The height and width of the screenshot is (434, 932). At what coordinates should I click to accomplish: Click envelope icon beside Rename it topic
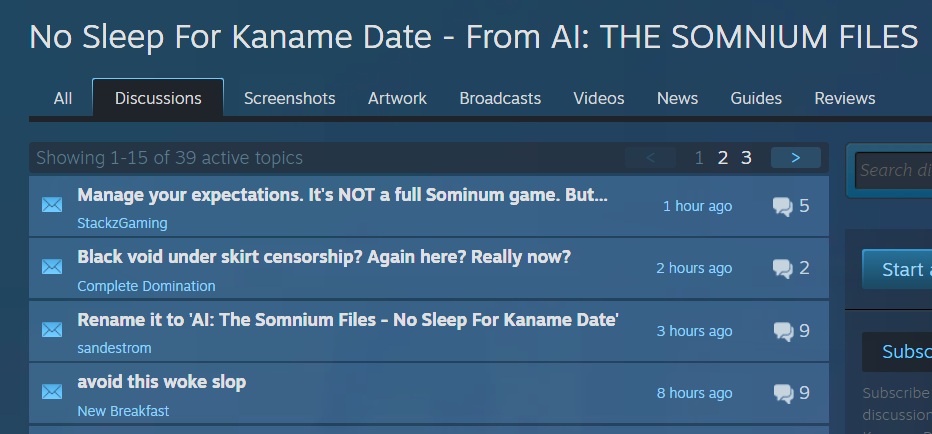pyautogui.click(x=52, y=329)
